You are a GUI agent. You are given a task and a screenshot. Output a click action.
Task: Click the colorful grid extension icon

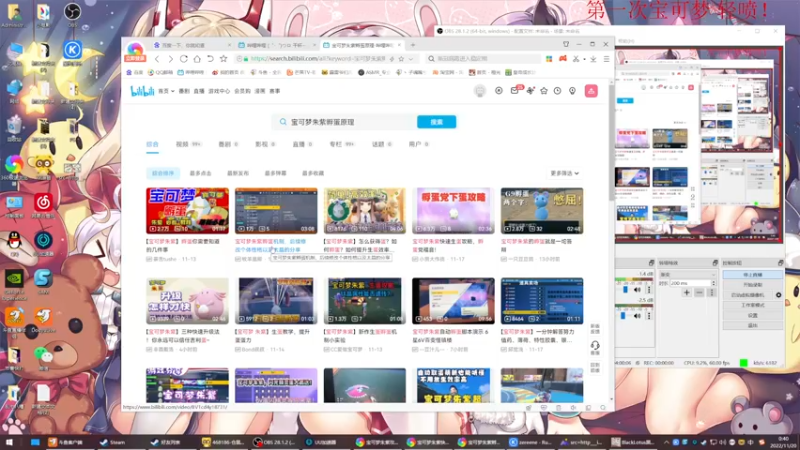(549, 59)
